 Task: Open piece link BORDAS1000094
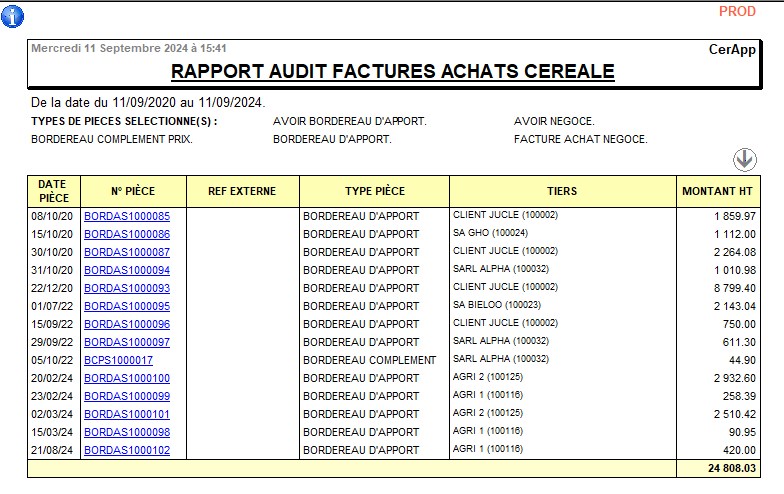click(x=127, y=270)
